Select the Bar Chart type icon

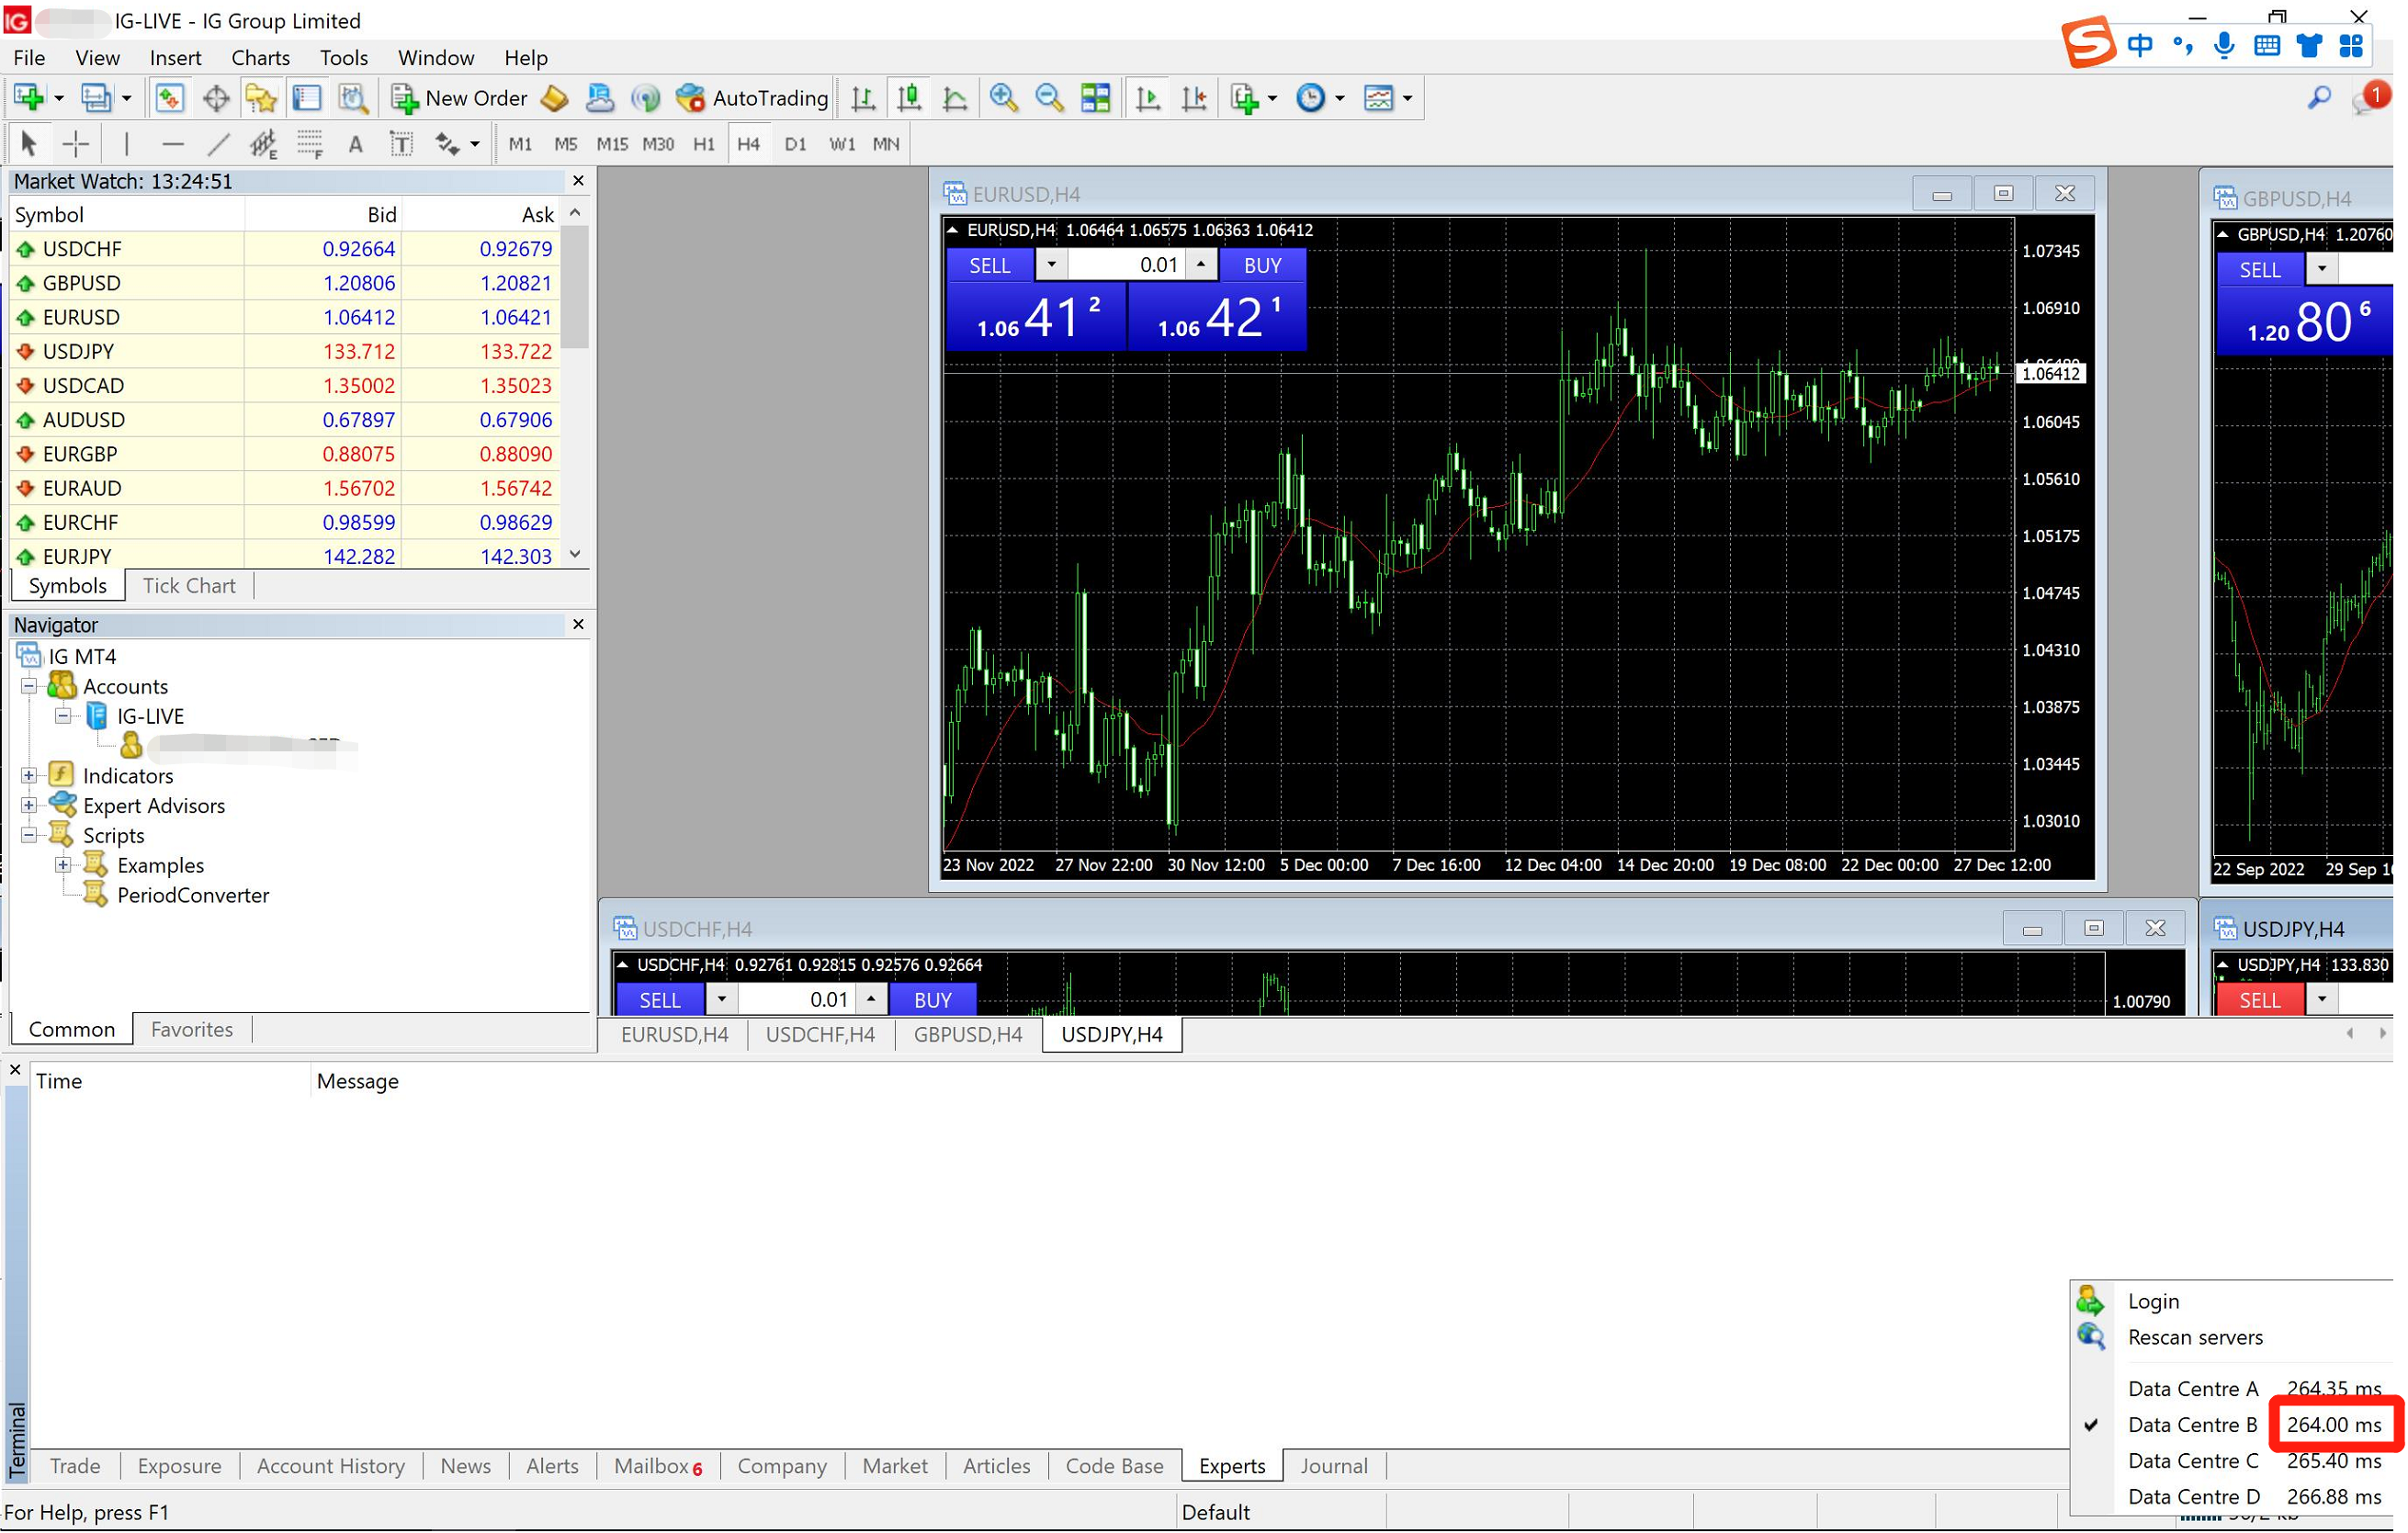tap(863, 98)
